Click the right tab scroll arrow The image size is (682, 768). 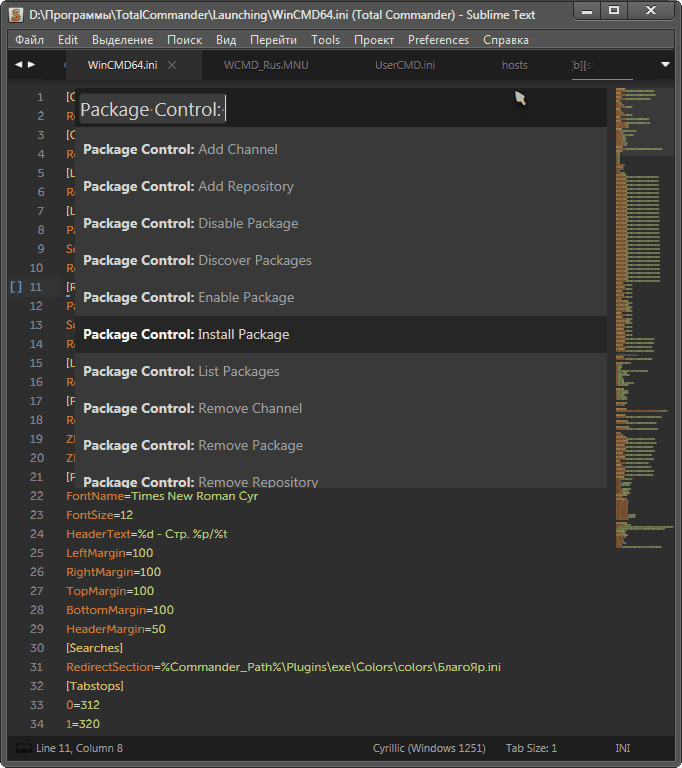point(31,64)
